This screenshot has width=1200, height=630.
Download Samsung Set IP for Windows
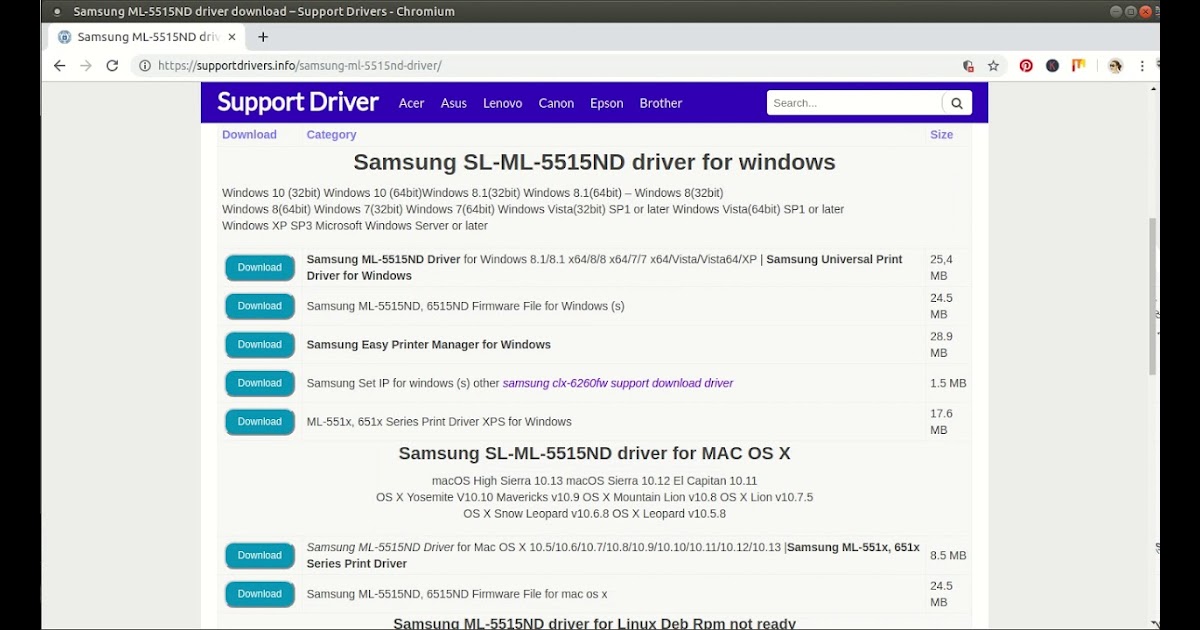pyautogui.click(x=260, y=383)
